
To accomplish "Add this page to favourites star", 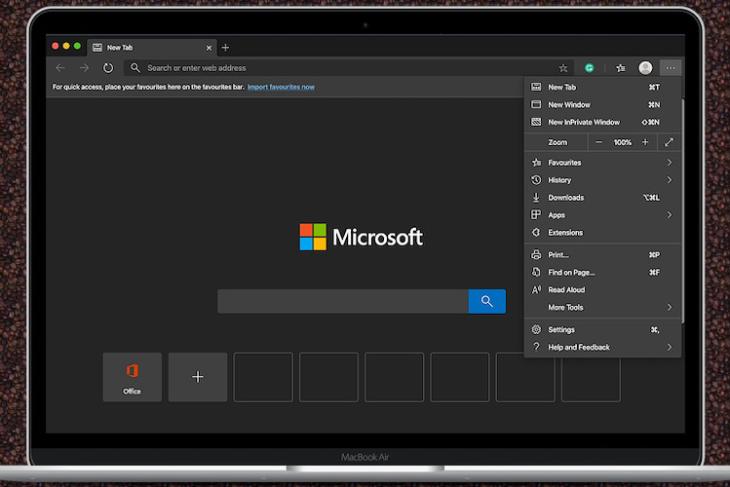I will tap(563, 68).
